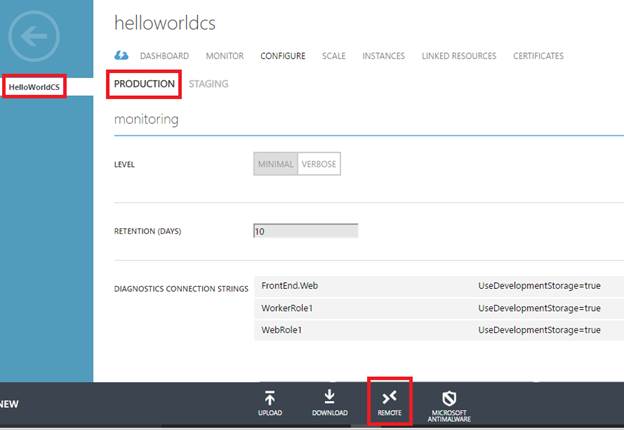Click the monitoring section heading
This screenshot has width=624, height=430.
(x=146, y=119)
